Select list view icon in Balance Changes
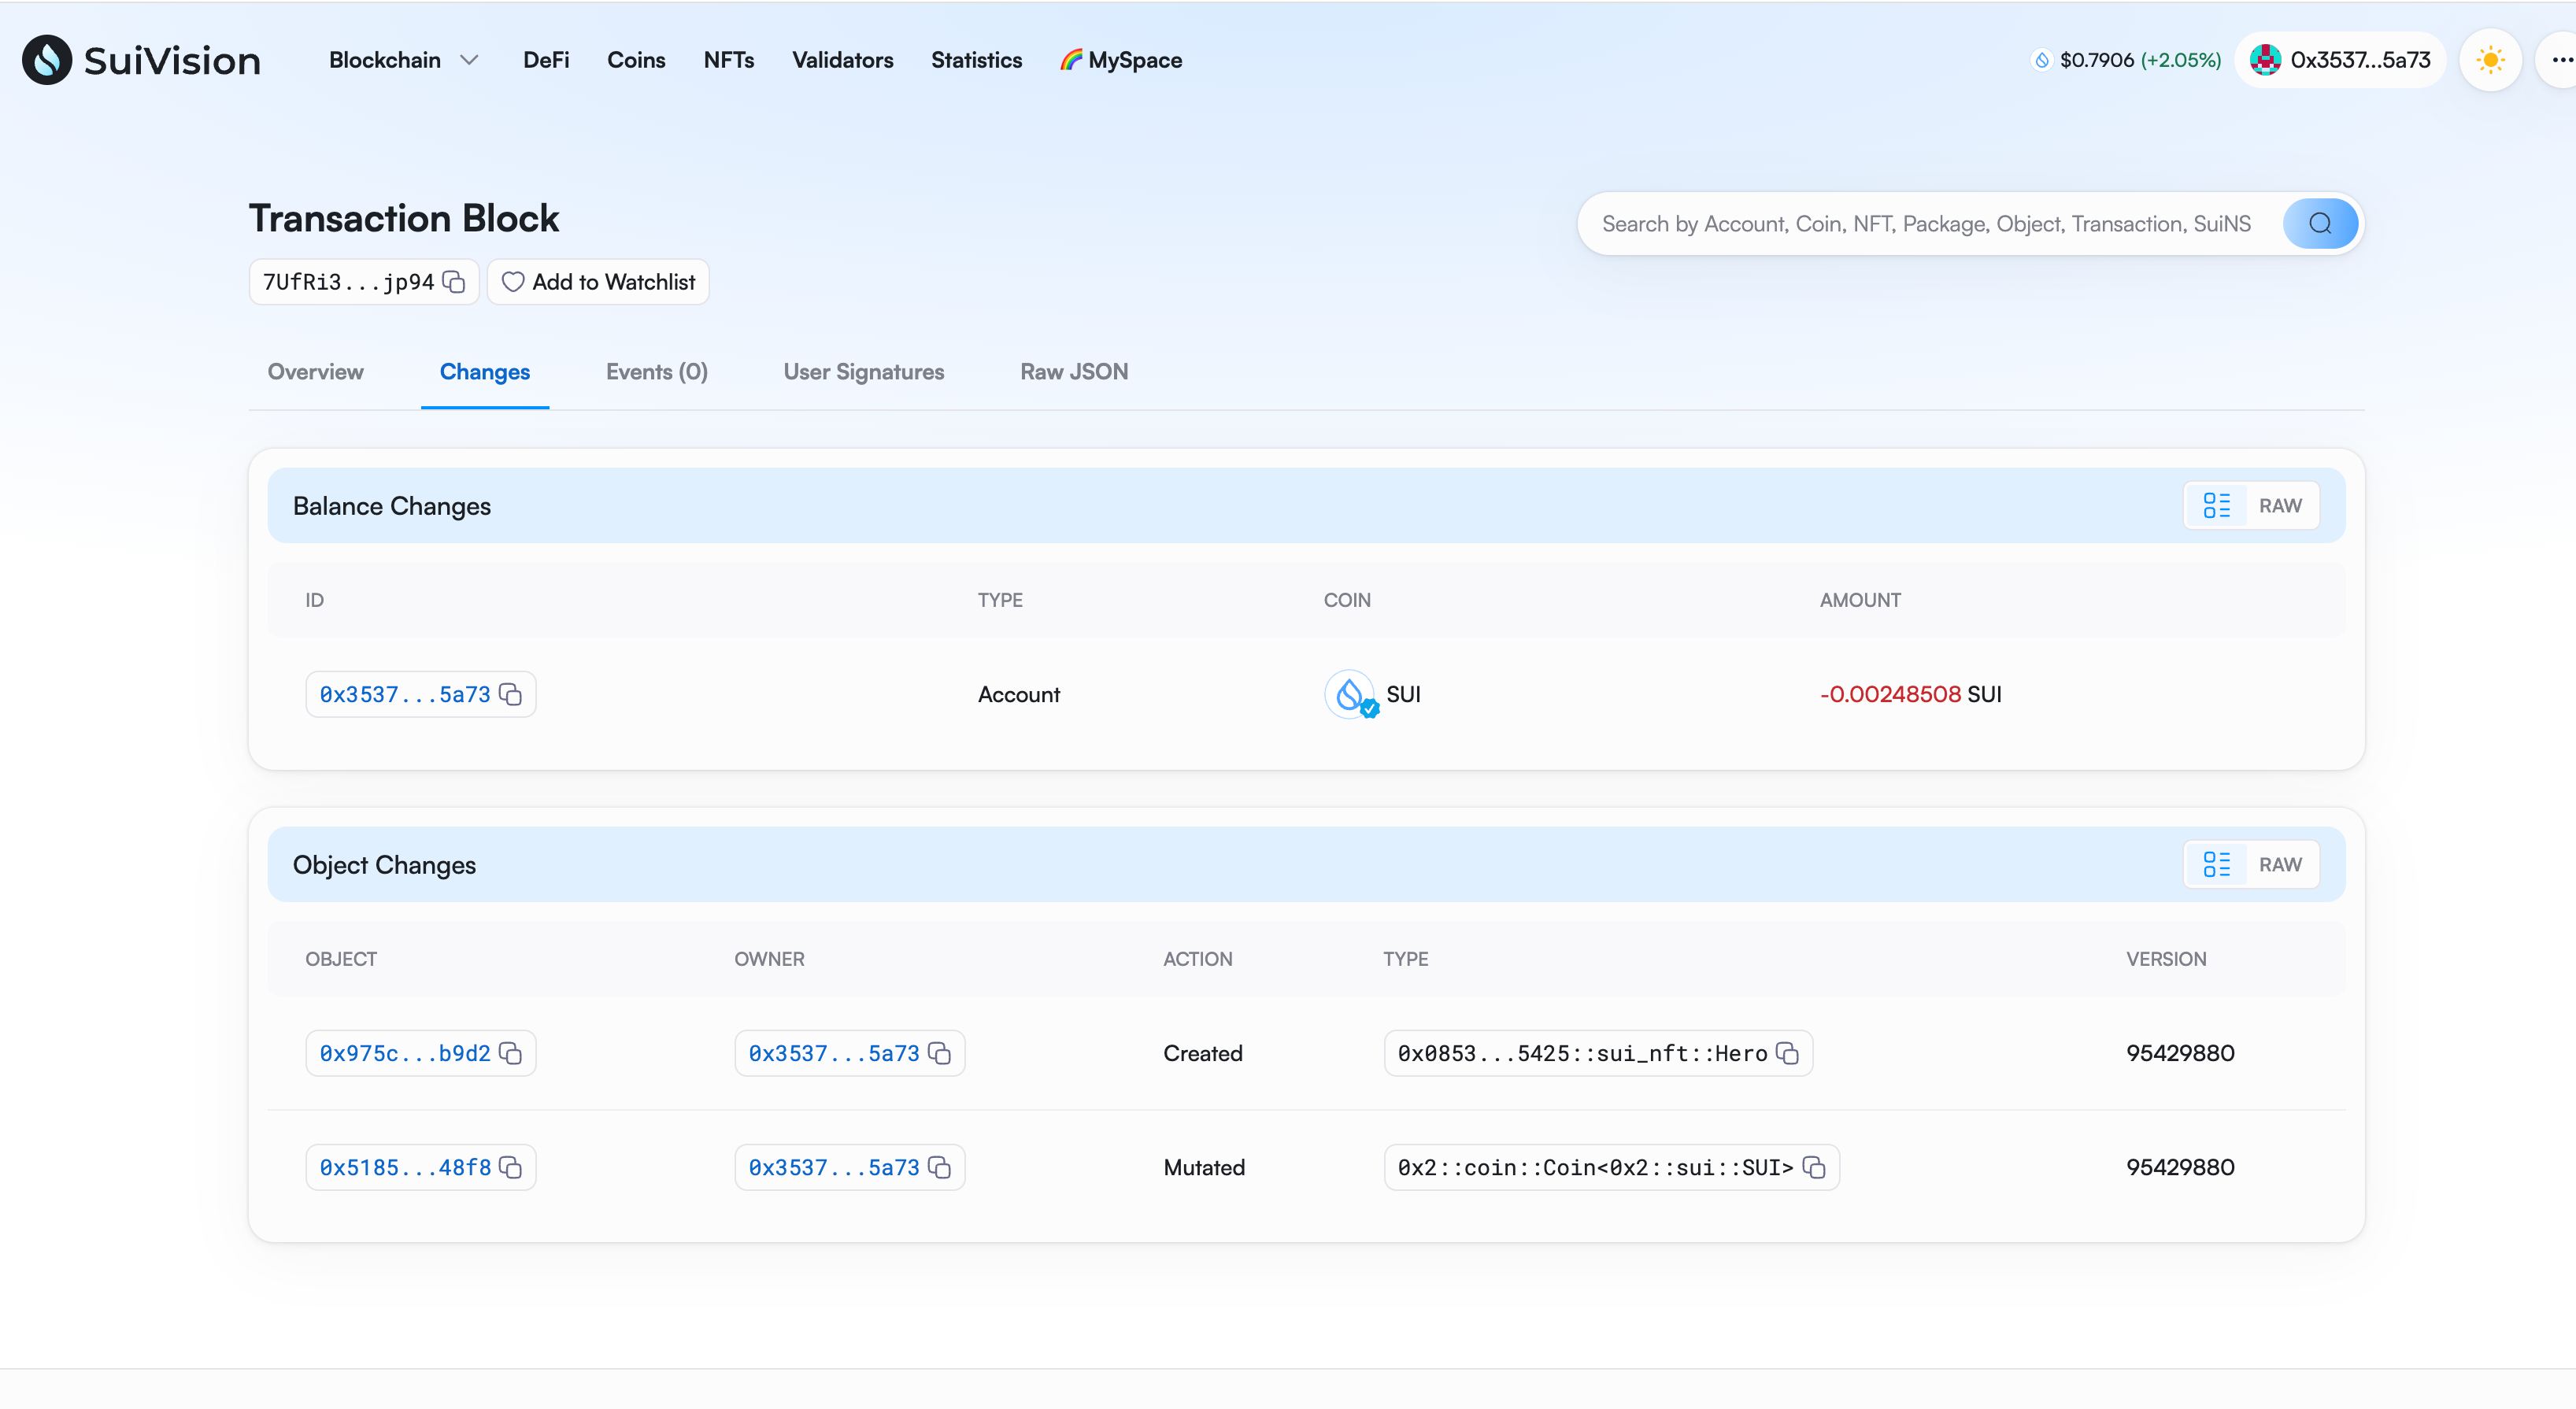This screenshot has width=2576, height=1409. tap(2217, 506)
